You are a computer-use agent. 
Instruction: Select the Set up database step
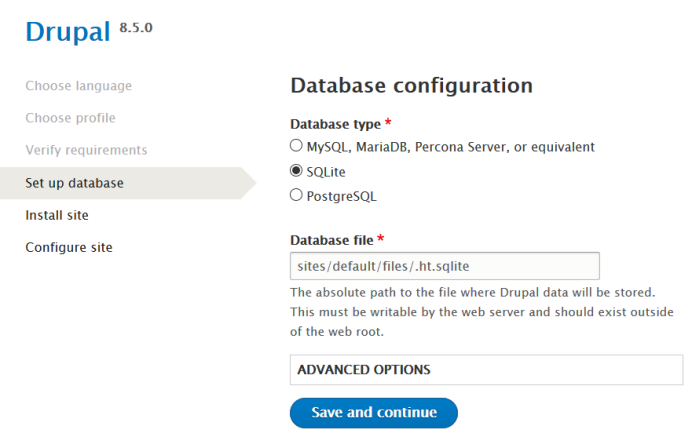click(x=75, y=183)
